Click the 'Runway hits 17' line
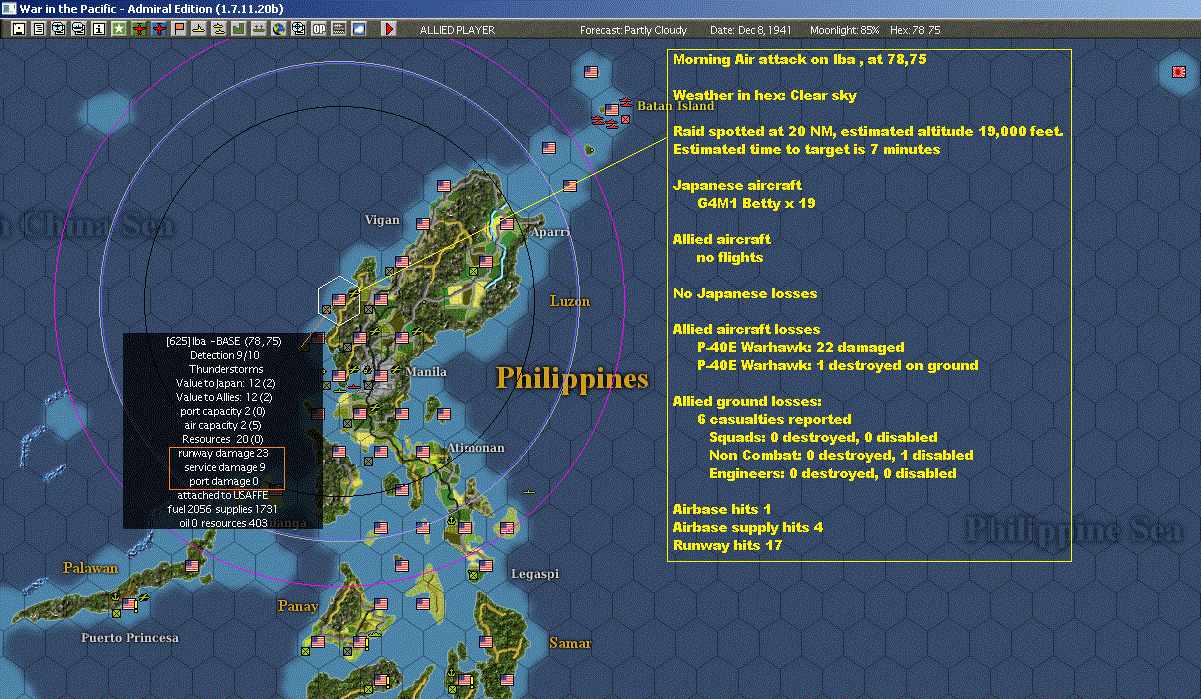Viewport: 1201px width, 699px height. [x=727, y=545]
